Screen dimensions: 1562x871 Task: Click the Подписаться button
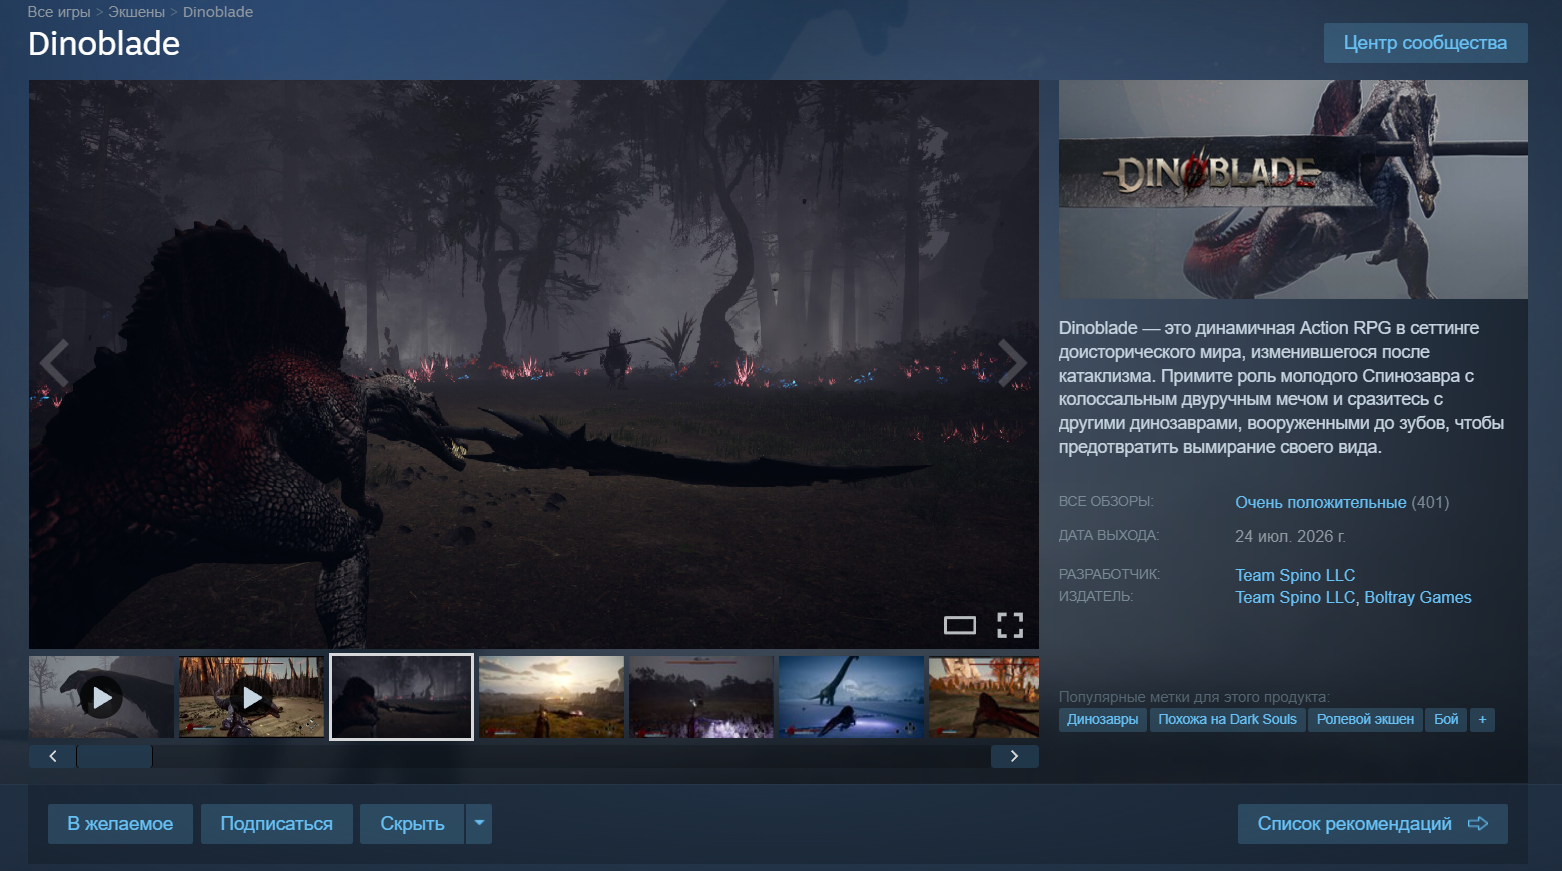pos(276,824)
